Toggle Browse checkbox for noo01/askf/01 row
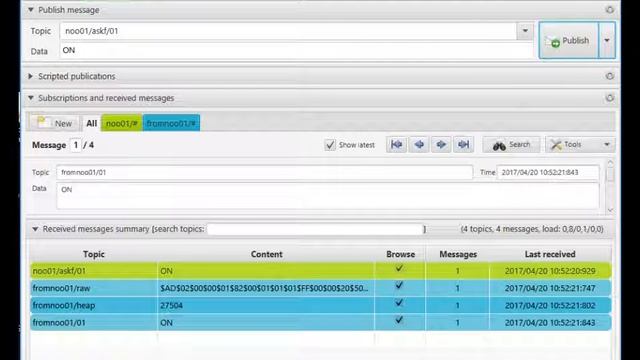The height and width of the screenshot is (360, 640). click(x=399, y=269)
